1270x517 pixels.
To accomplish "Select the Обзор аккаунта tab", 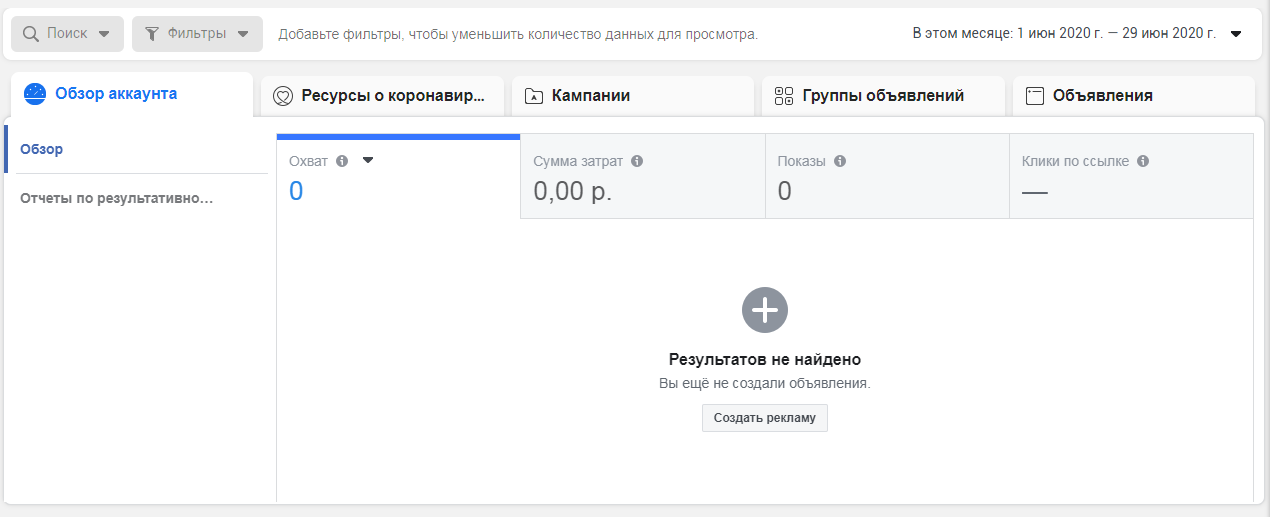I will pyautogui.click(x=115, y=94).
